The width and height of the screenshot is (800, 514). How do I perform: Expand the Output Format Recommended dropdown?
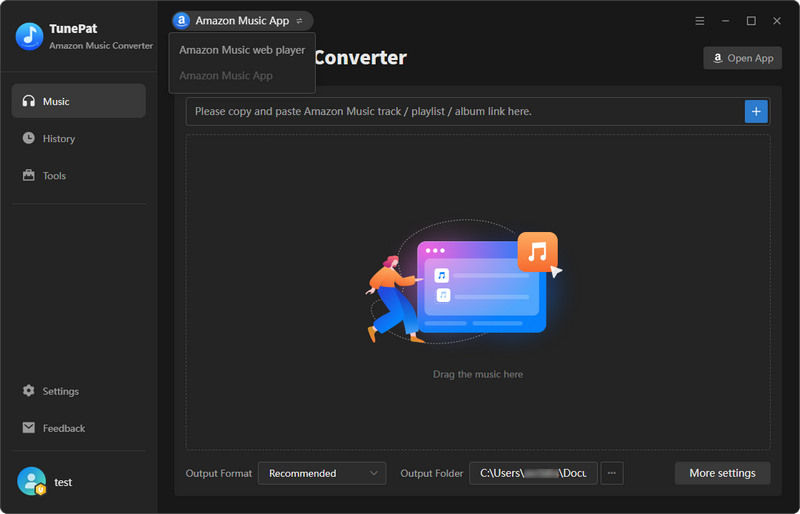[322, 473]
